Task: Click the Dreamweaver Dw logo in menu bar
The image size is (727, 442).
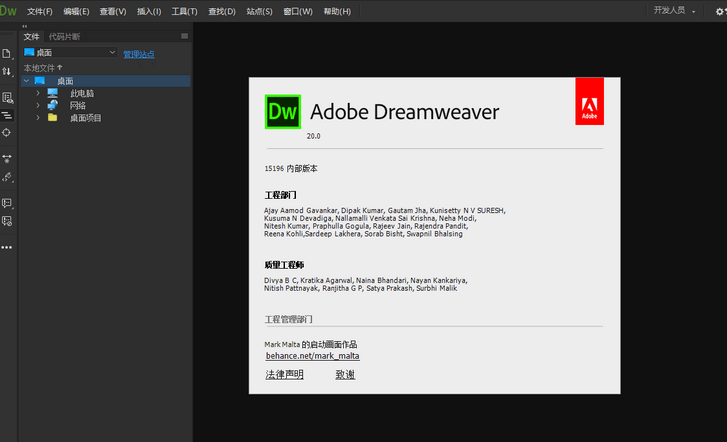Action: [8, 11]
